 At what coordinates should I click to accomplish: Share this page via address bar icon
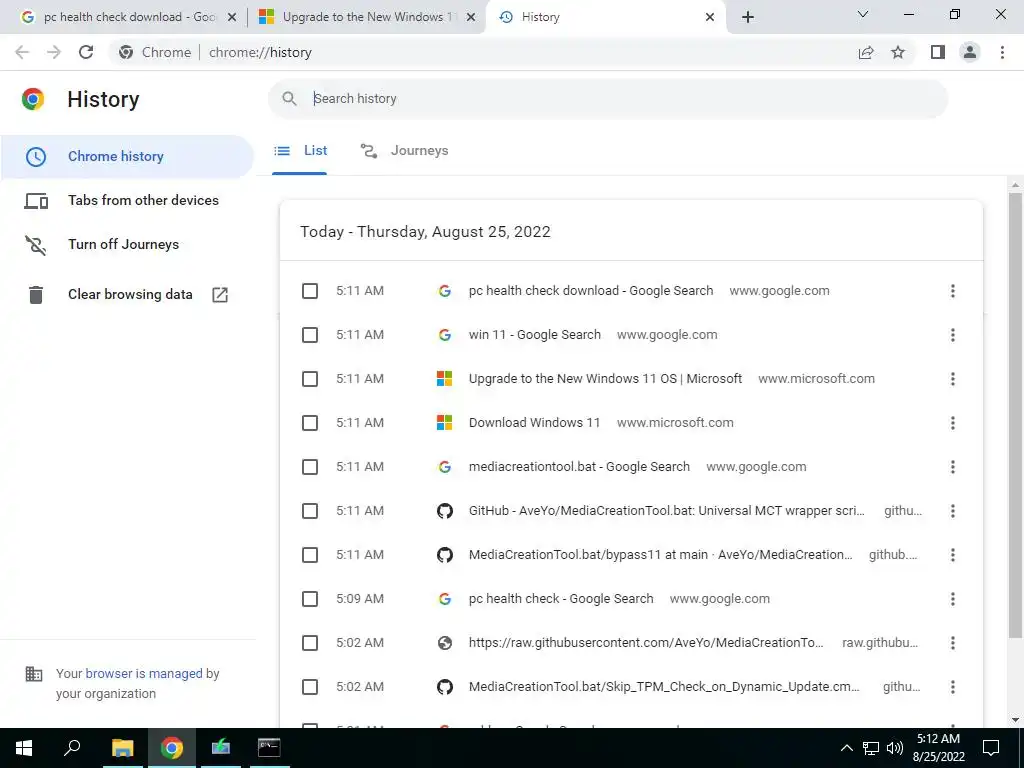(866, 52)
